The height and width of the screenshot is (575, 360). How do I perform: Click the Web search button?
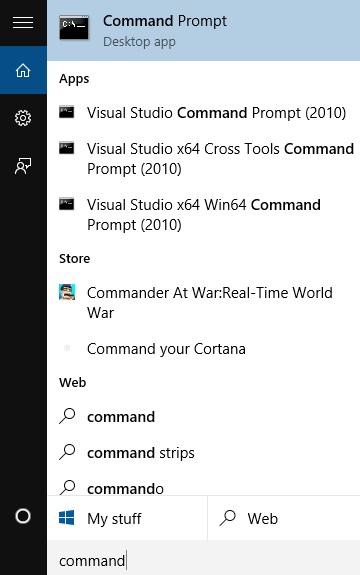[x=284, y=518]
